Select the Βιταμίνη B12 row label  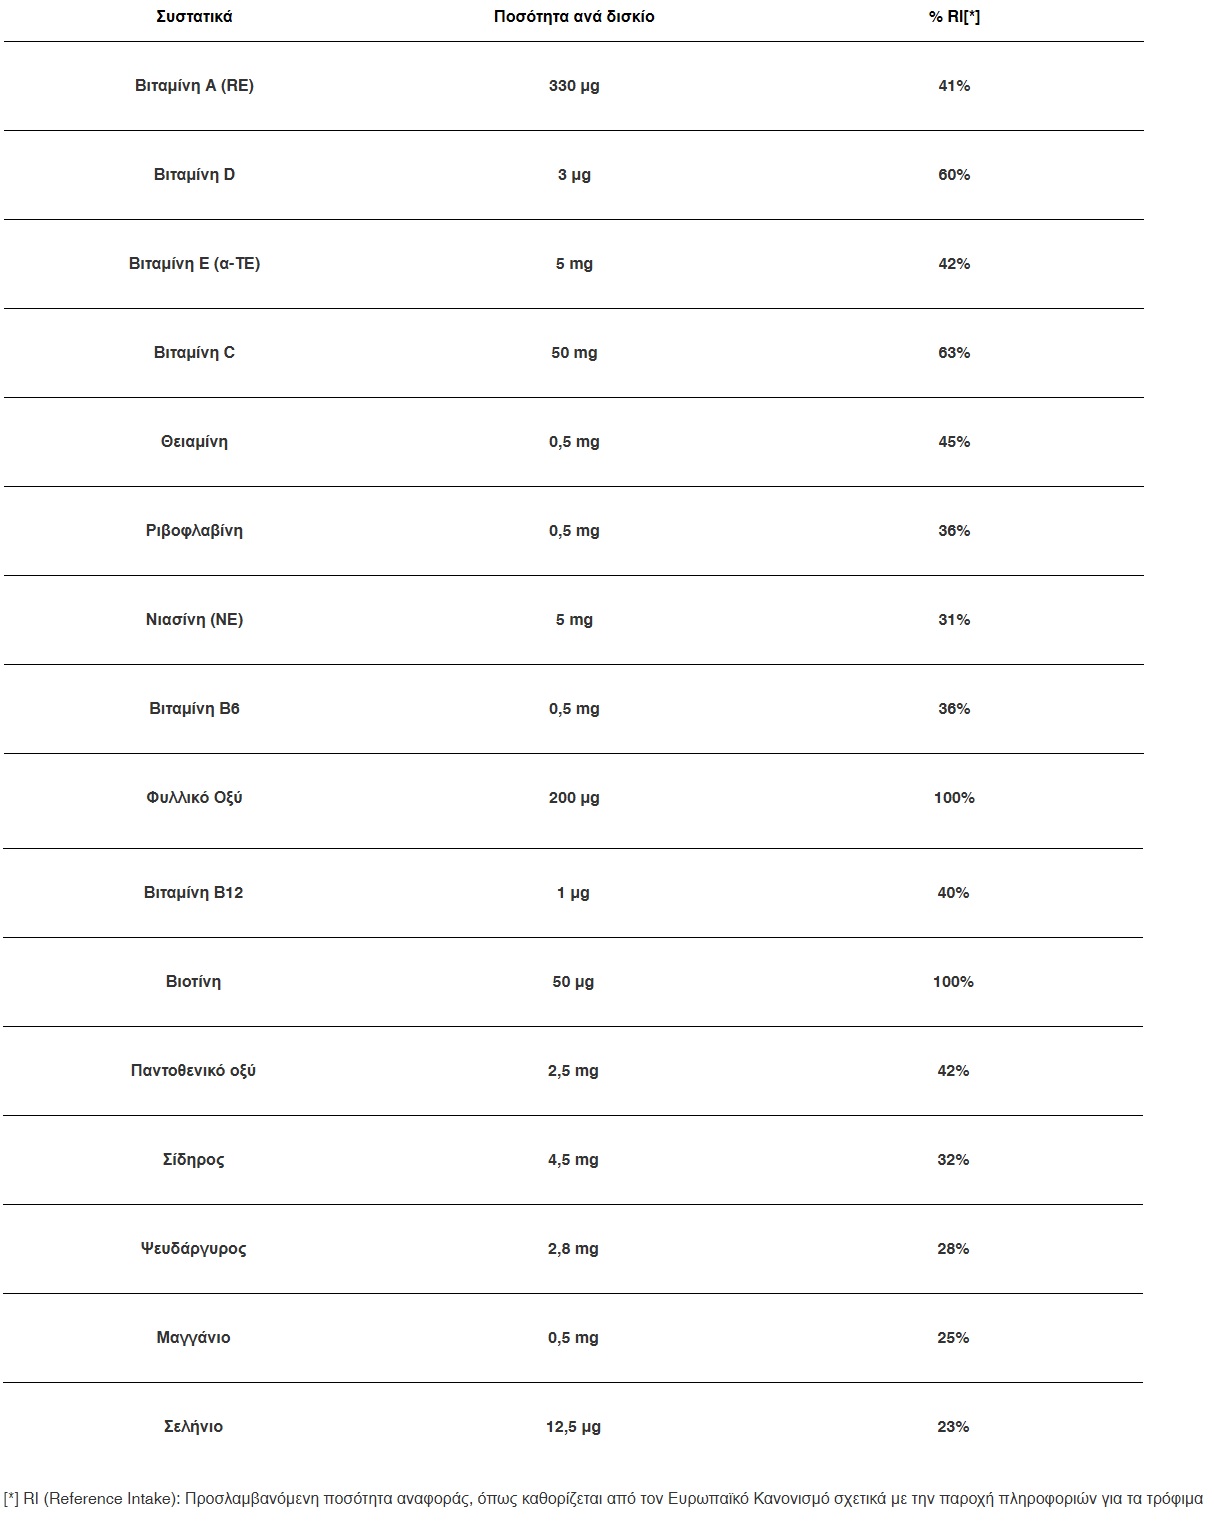coord(193,893)
